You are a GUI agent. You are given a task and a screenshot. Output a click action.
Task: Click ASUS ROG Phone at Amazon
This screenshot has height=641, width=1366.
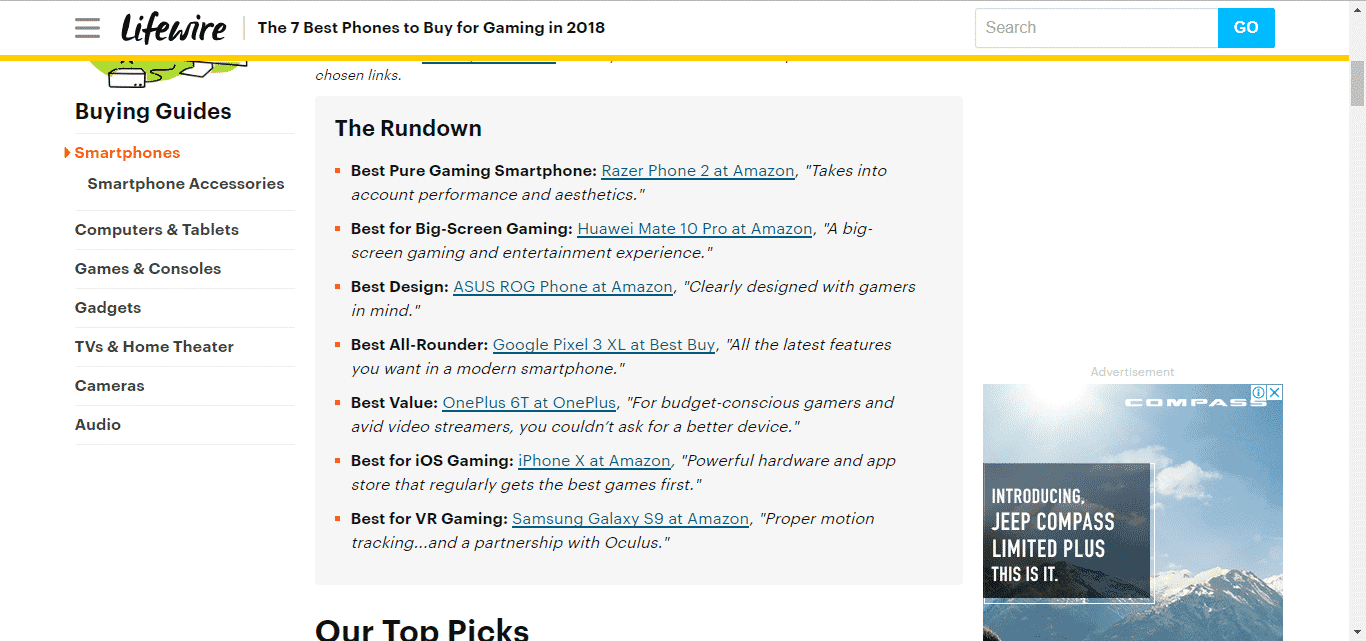pyautogui.click(x=562, y=287)
